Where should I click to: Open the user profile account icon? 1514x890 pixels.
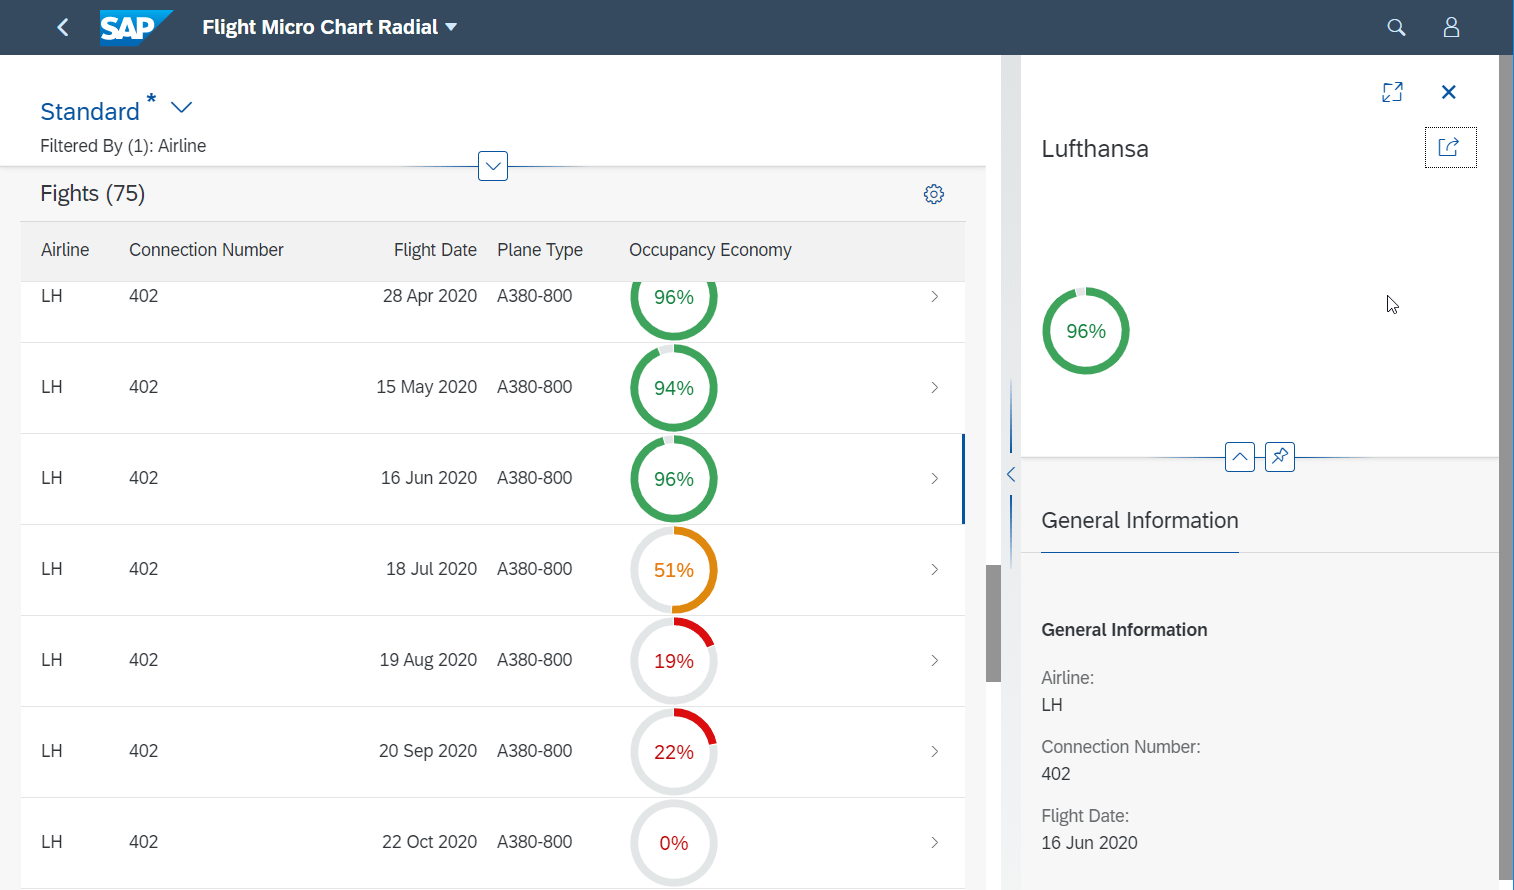(x=1451, y=27)
